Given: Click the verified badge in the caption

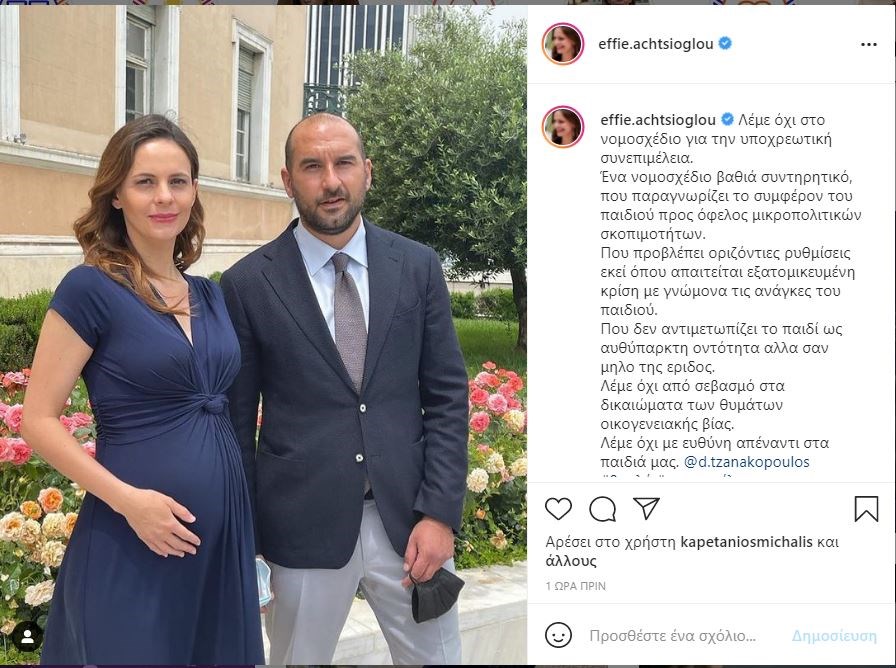Looking at the screenshot, I should 727,119.
